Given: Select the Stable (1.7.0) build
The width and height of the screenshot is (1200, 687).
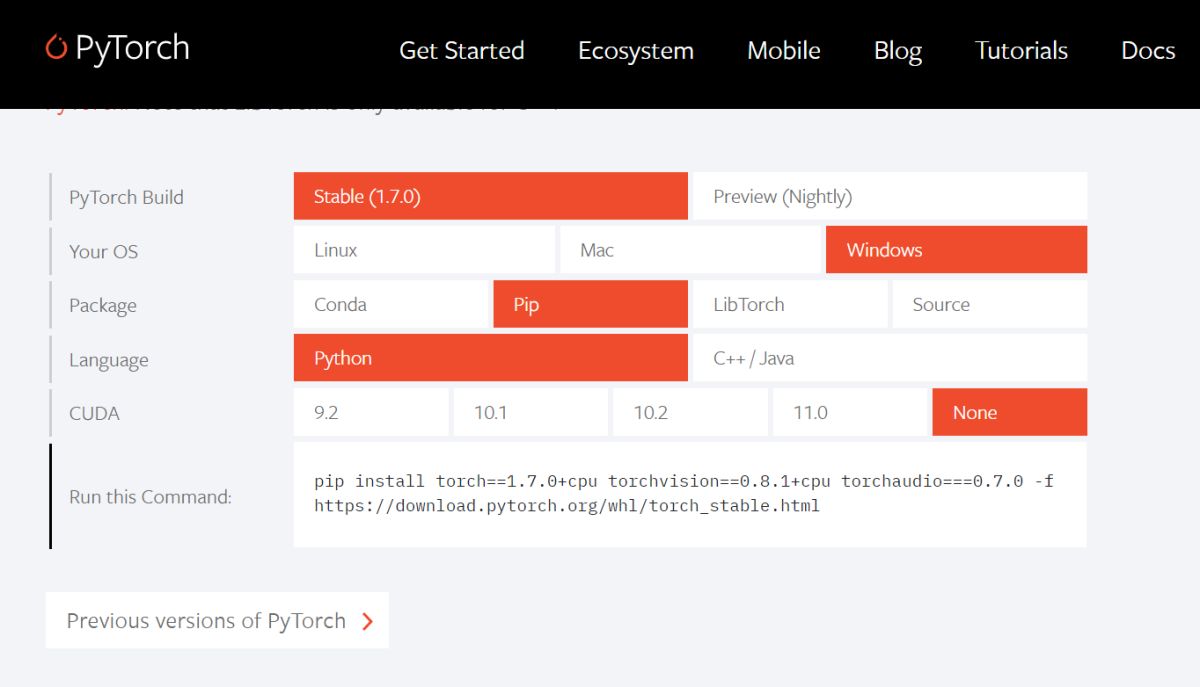Looking at the screenshot, I should 491,196.
